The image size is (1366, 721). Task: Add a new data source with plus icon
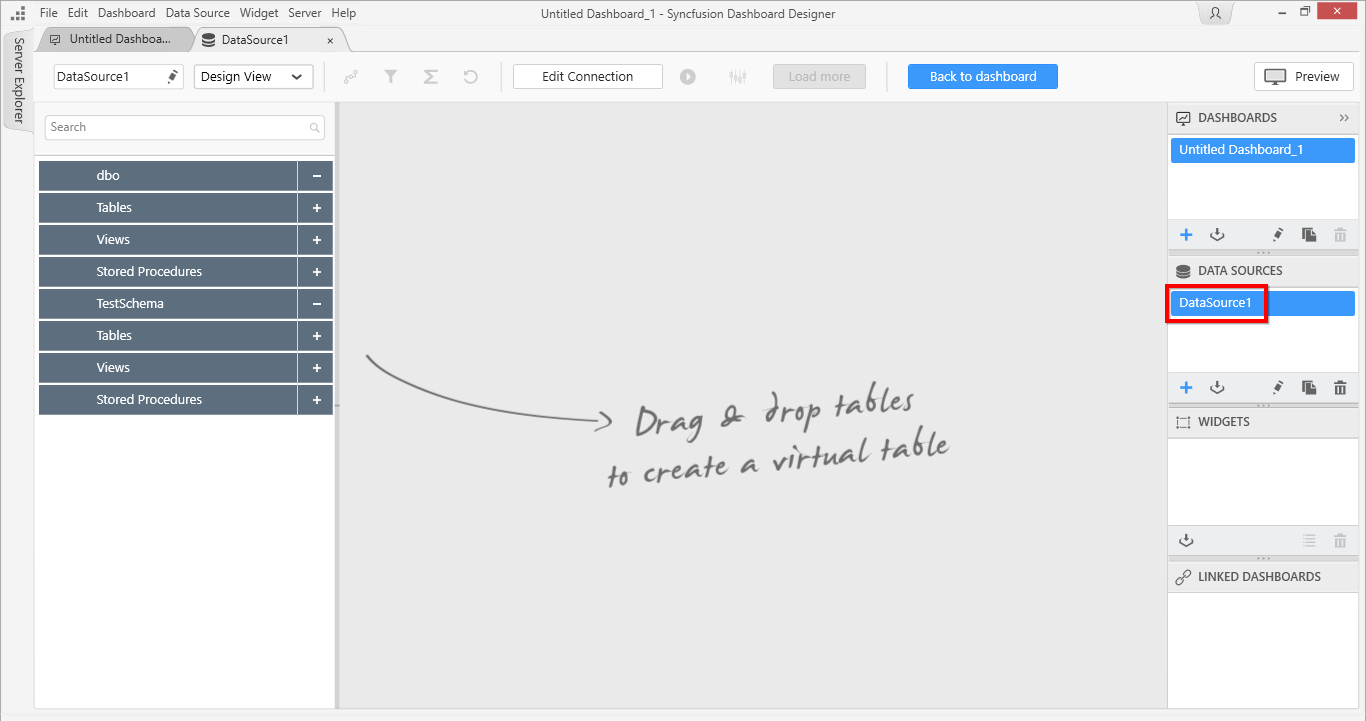[x=1186, y=388]
